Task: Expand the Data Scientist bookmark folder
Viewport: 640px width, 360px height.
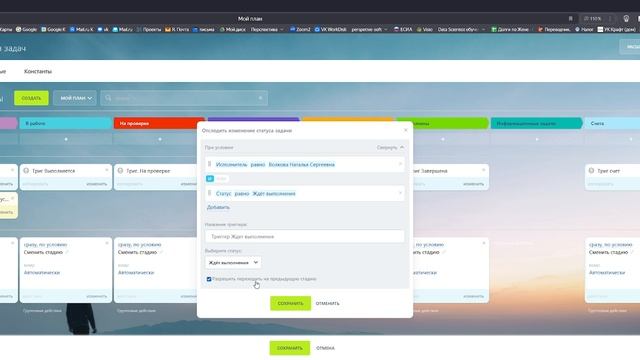Action: [461, 29]
